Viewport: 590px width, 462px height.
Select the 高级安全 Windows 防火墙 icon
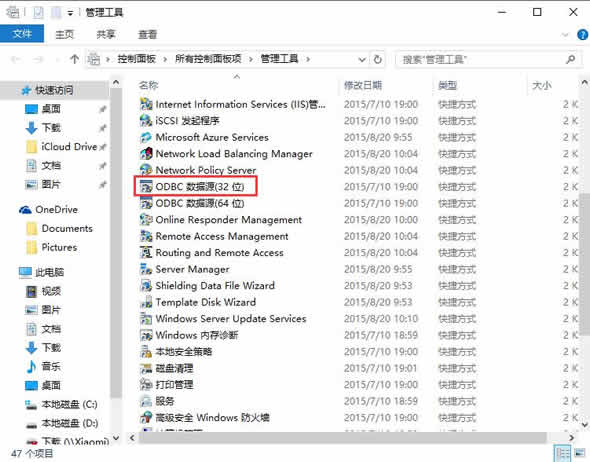pyautogui.click(x=146, y=417)
